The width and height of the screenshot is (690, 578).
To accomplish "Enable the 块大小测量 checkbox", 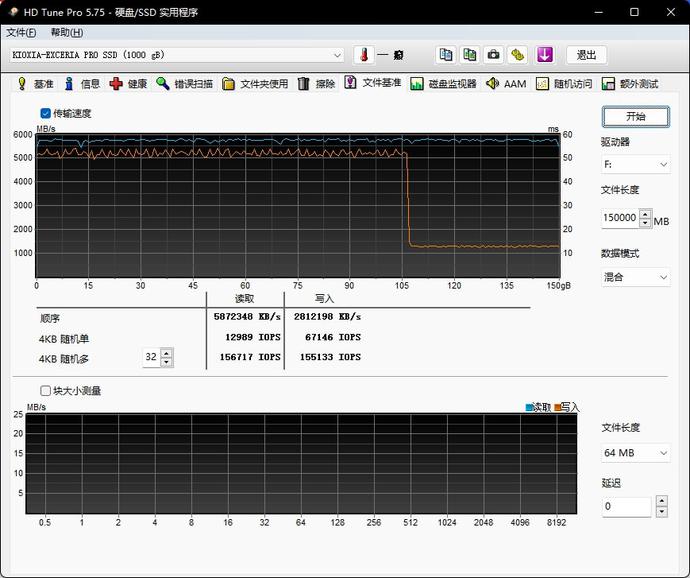I will (45, 390).
